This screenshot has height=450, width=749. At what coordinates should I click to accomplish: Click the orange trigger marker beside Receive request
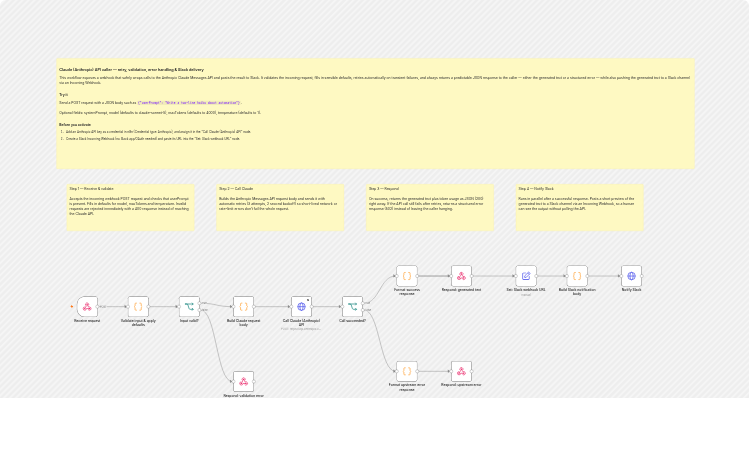[72, 307]
